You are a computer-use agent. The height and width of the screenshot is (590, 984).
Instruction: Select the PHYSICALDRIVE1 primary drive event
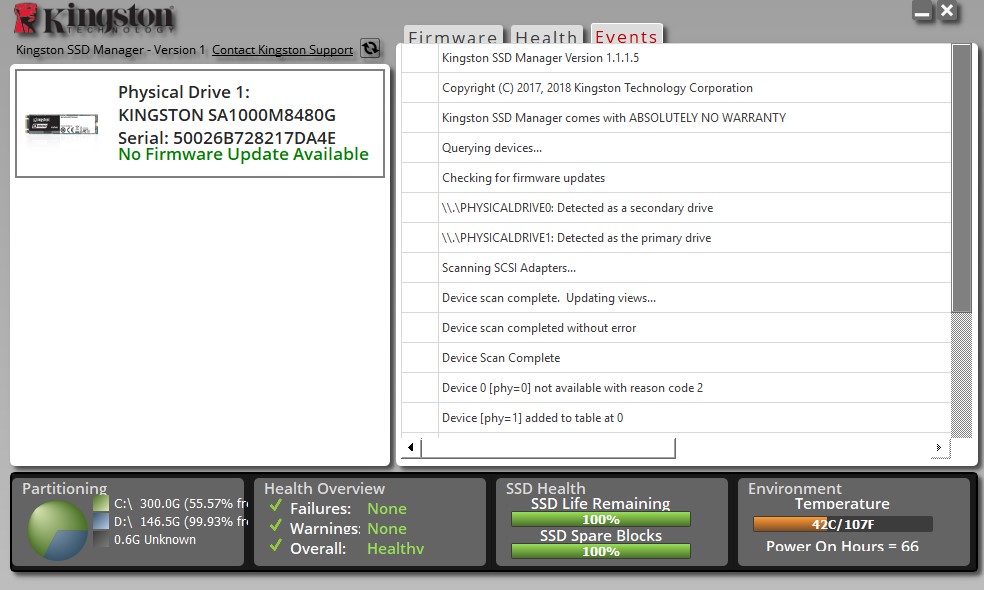point(676,238)
